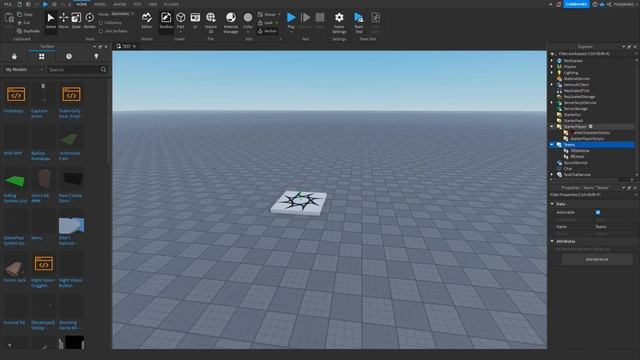
Task: Switch to the TEST ribbon tab
Action: [x=138, y=4]
